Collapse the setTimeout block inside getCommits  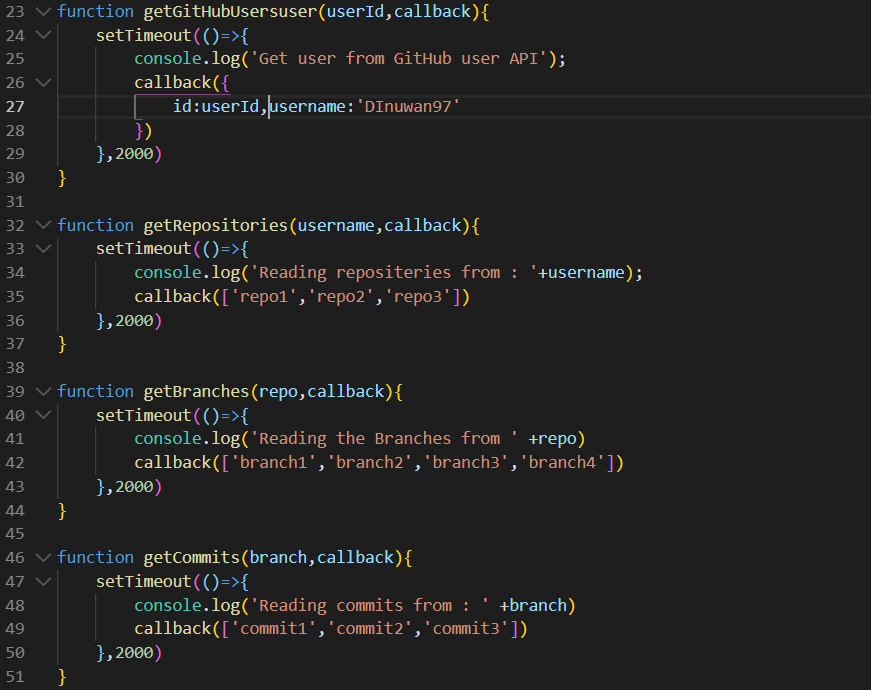click(42, 581)
